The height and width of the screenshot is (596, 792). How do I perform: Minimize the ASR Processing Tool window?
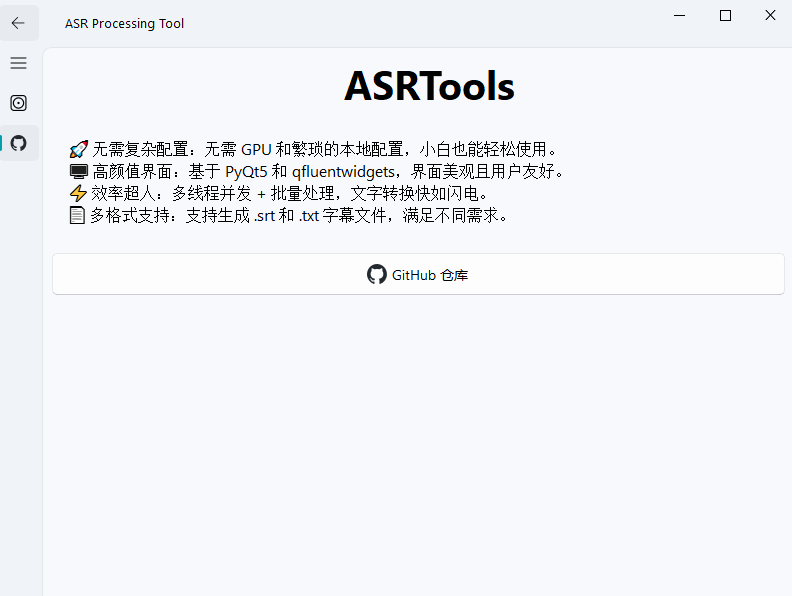[680, 15]
